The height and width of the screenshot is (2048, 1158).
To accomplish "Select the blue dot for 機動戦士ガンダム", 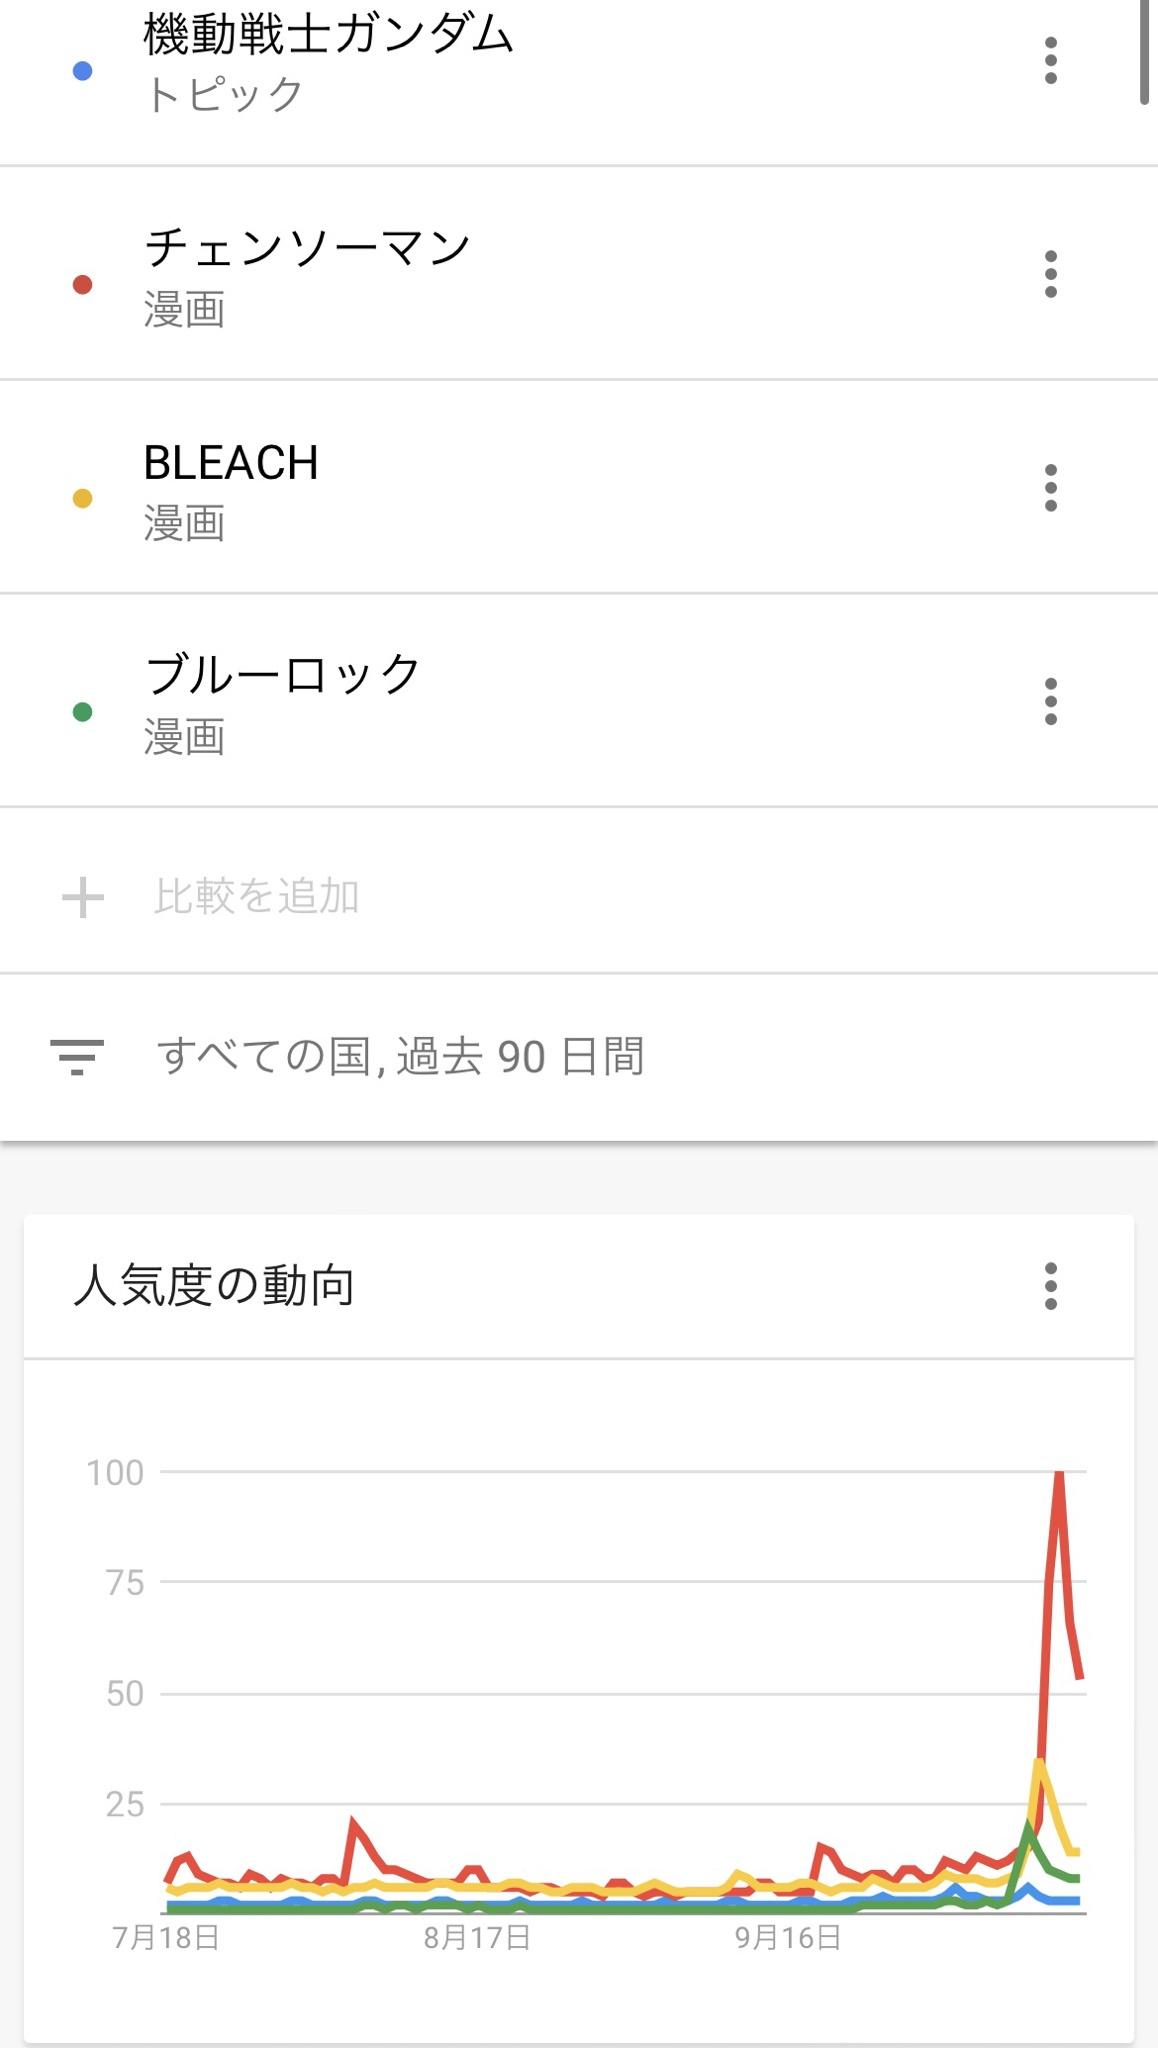I will [x=83, y=71].
